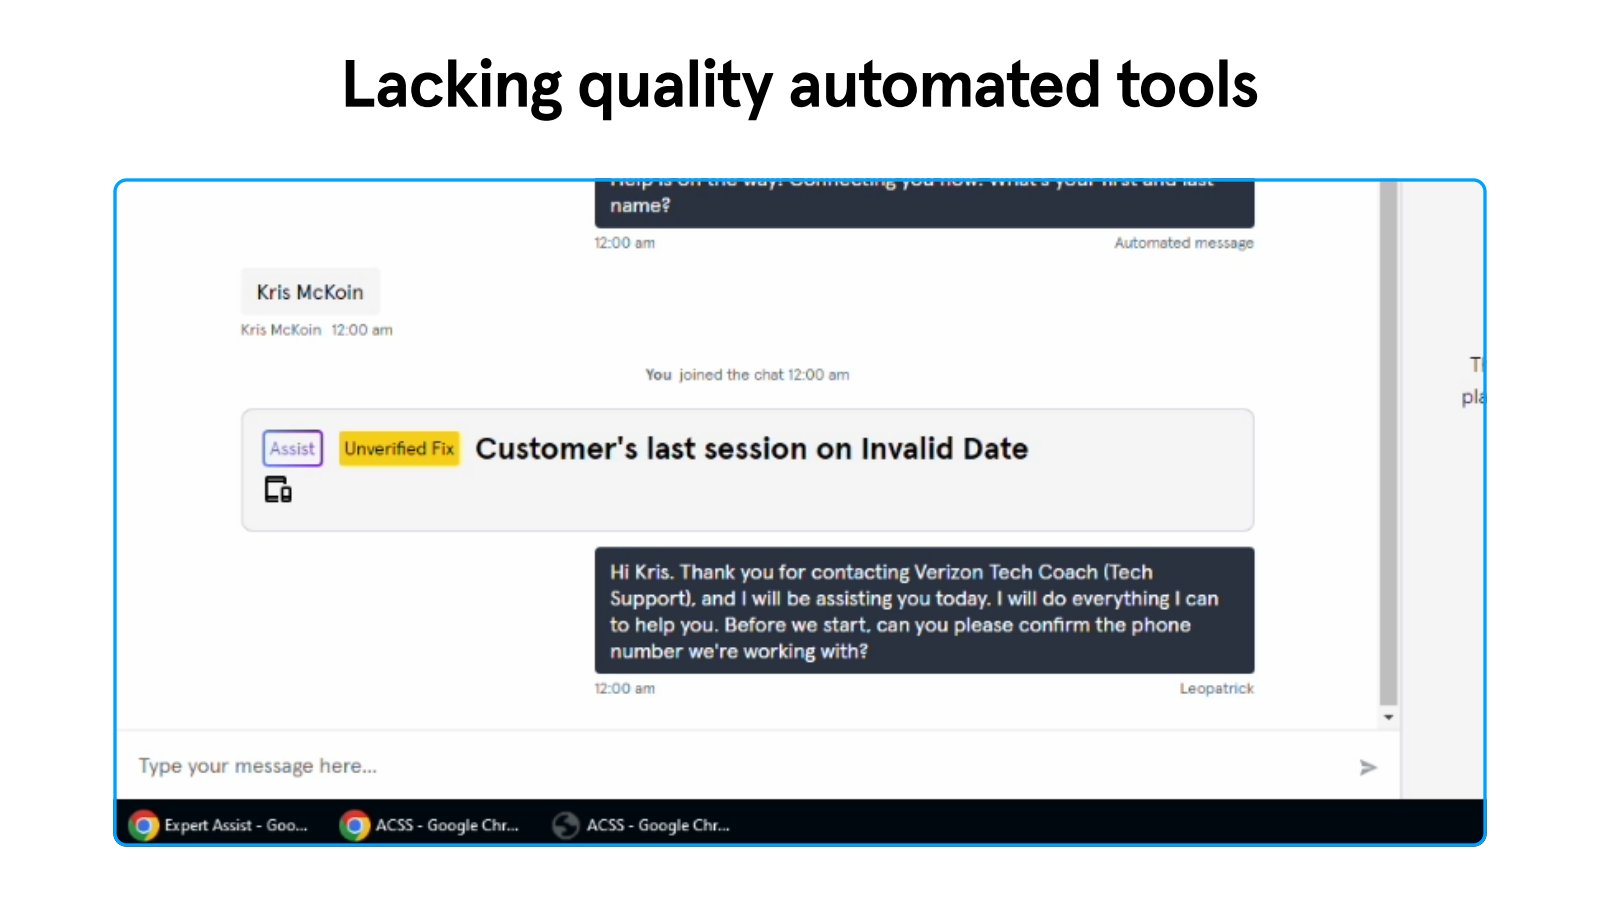Click the automated message ending 'name?'

coord(924,204)
